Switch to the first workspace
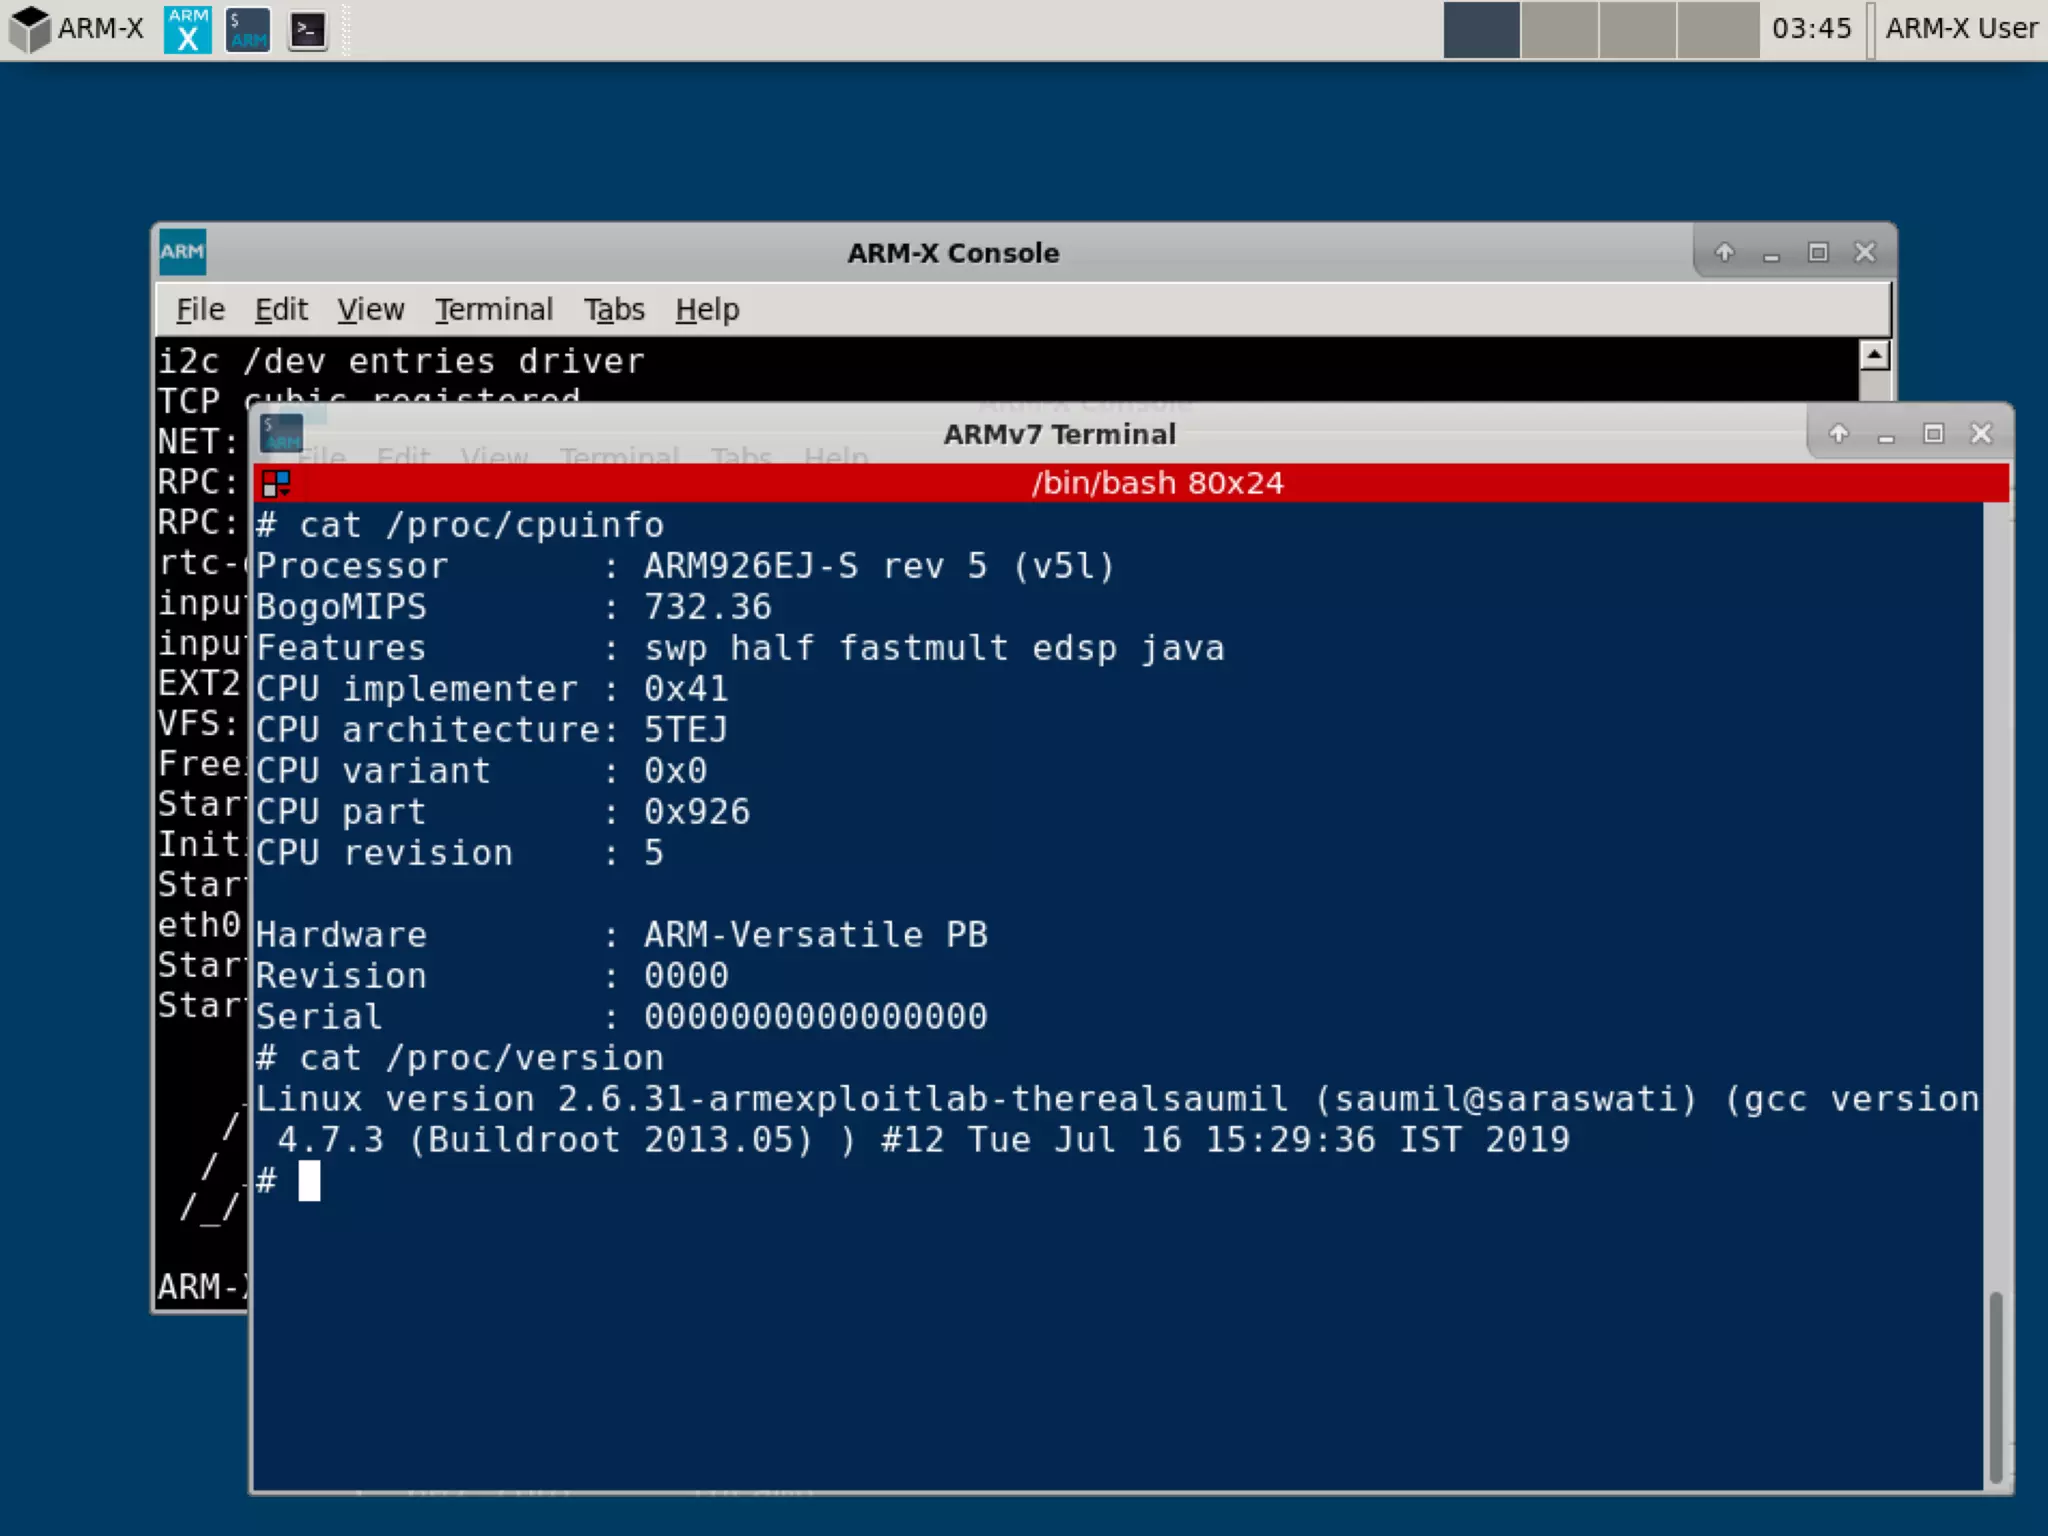This screenshot has height=1536, width=2048. (x=1481, y=29)
